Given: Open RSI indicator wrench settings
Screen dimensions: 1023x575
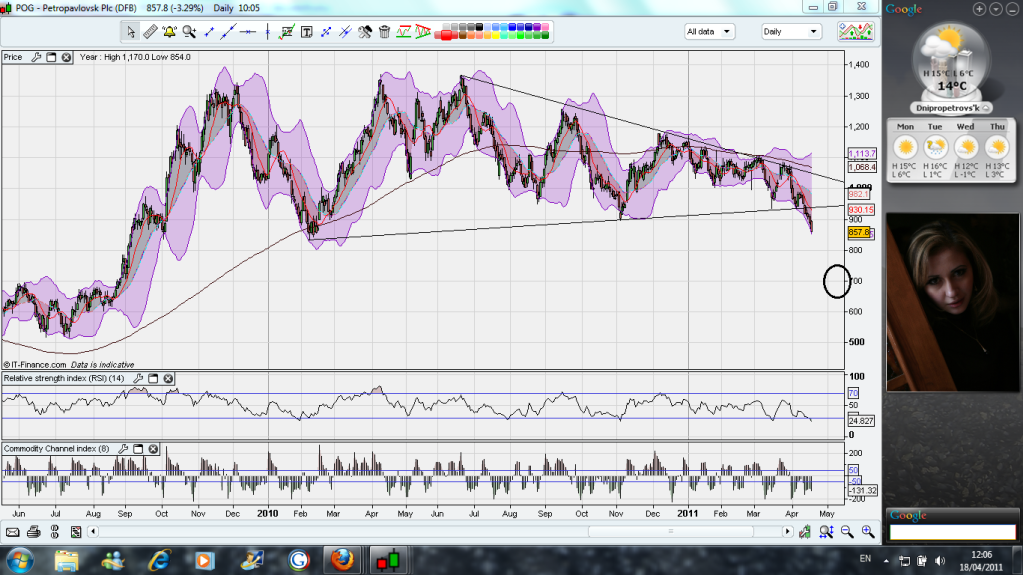Looking at the screenshot, I should 138,379.
